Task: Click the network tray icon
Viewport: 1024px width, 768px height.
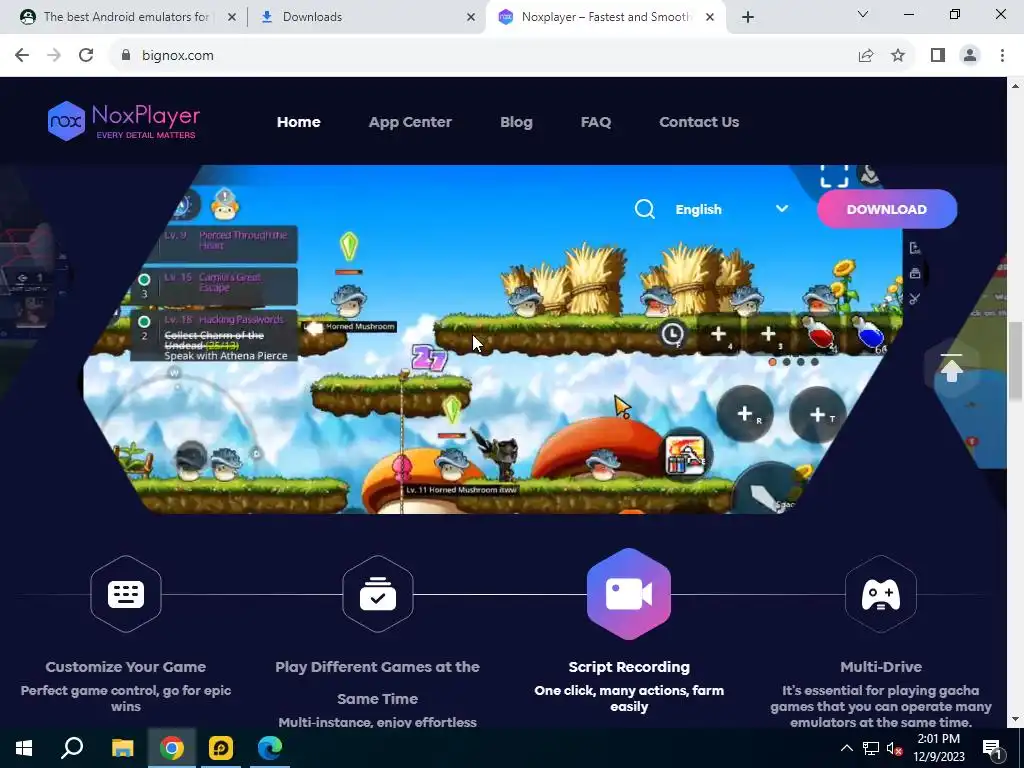Action: click(x=871, y=748)
